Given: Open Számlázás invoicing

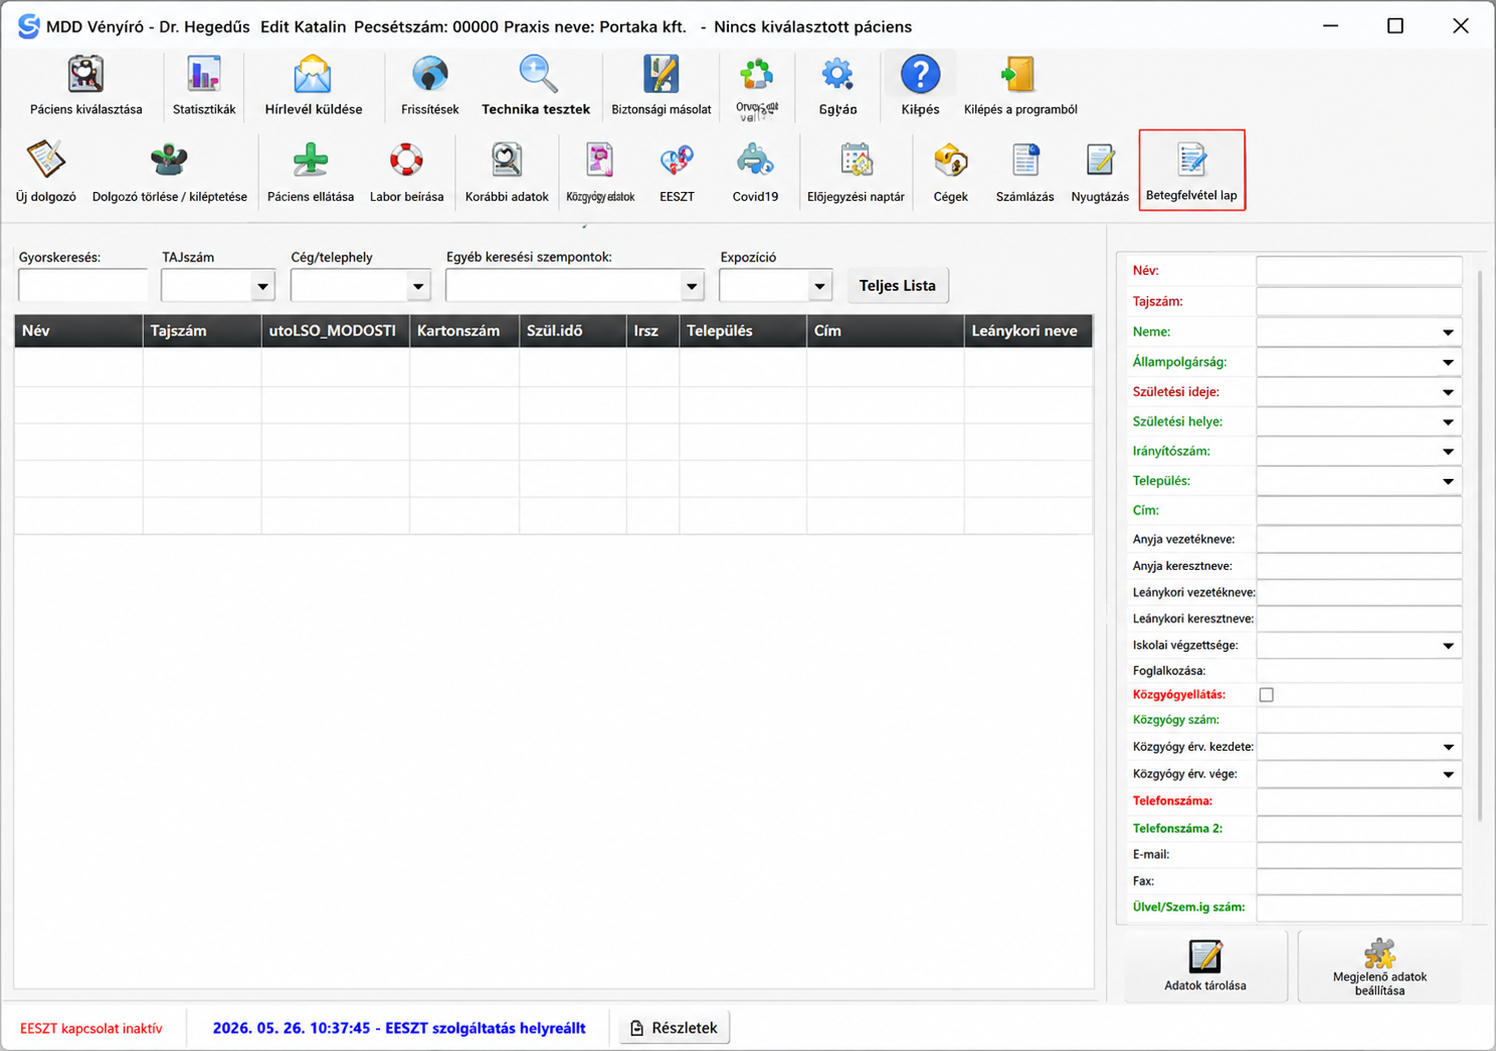Looking at the screenshot, I should coord(1025,173).
